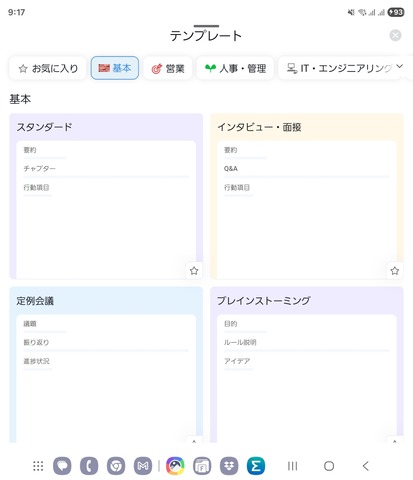Tap the recent apps navigation button
Screen dimensions: 413x480
292,466
